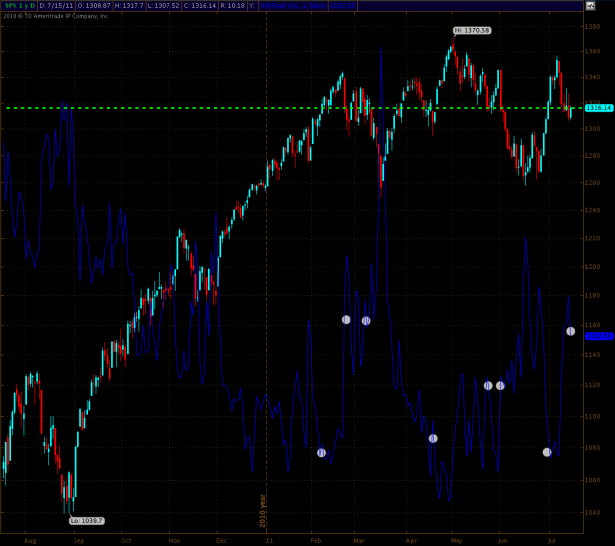This screenshot has width=615, height=546.
Task: Click the vertical 2010 year divider label
Action: (x=263, y=511)
